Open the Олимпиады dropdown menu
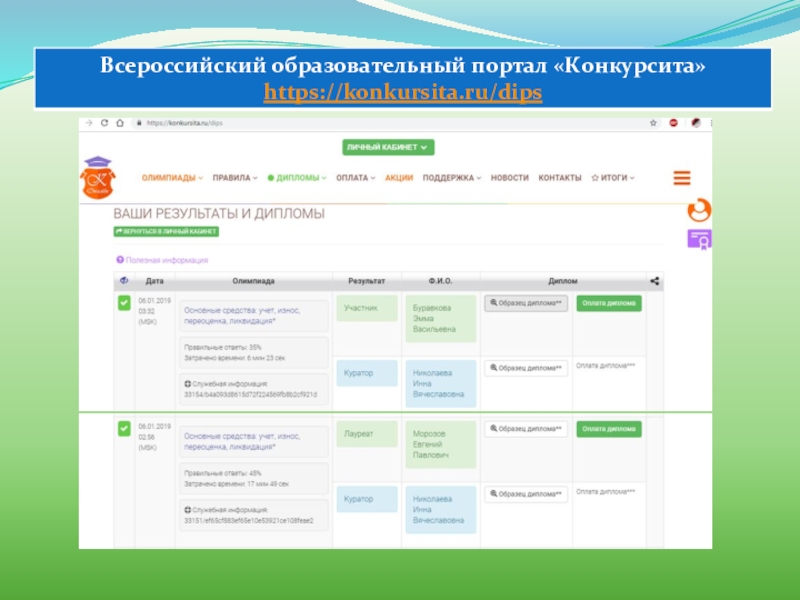The image size is (800, 600). pyautogui.click(x=172, y=178)
